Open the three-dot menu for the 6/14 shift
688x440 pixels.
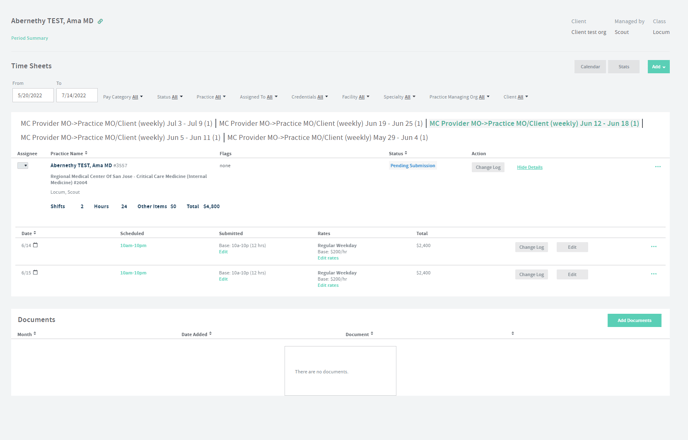click(654, 247)
